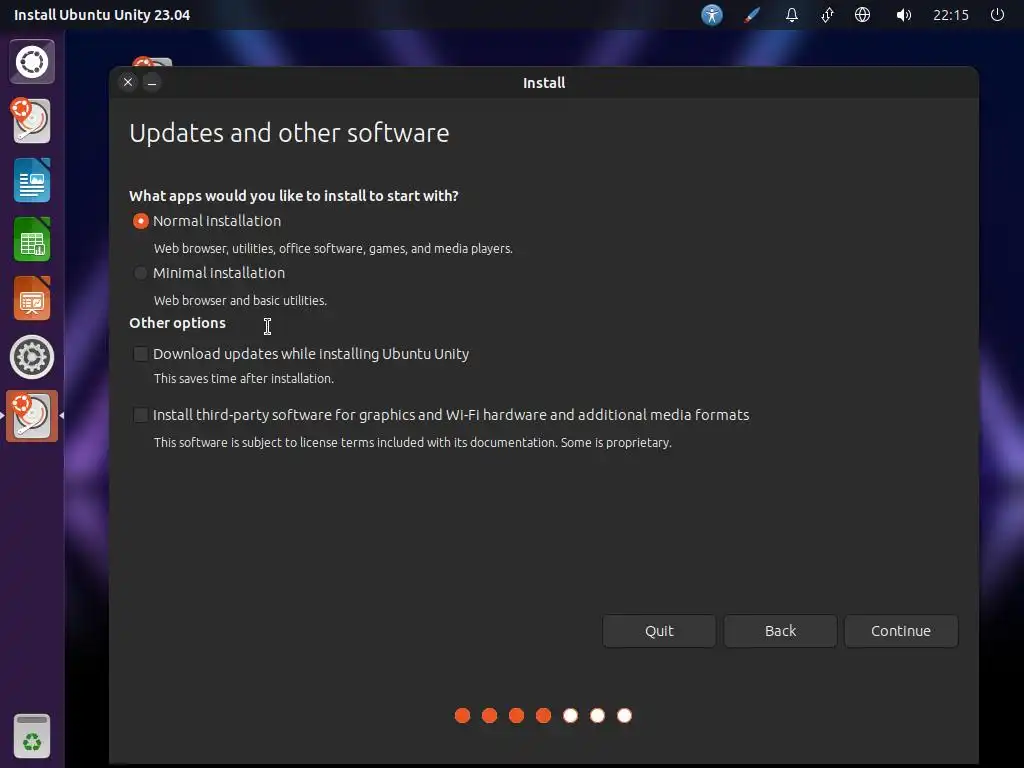Viewport: 1024px width, 768px height.
Task: Click the license terms proprietary notice text
Action: [413, 442]
